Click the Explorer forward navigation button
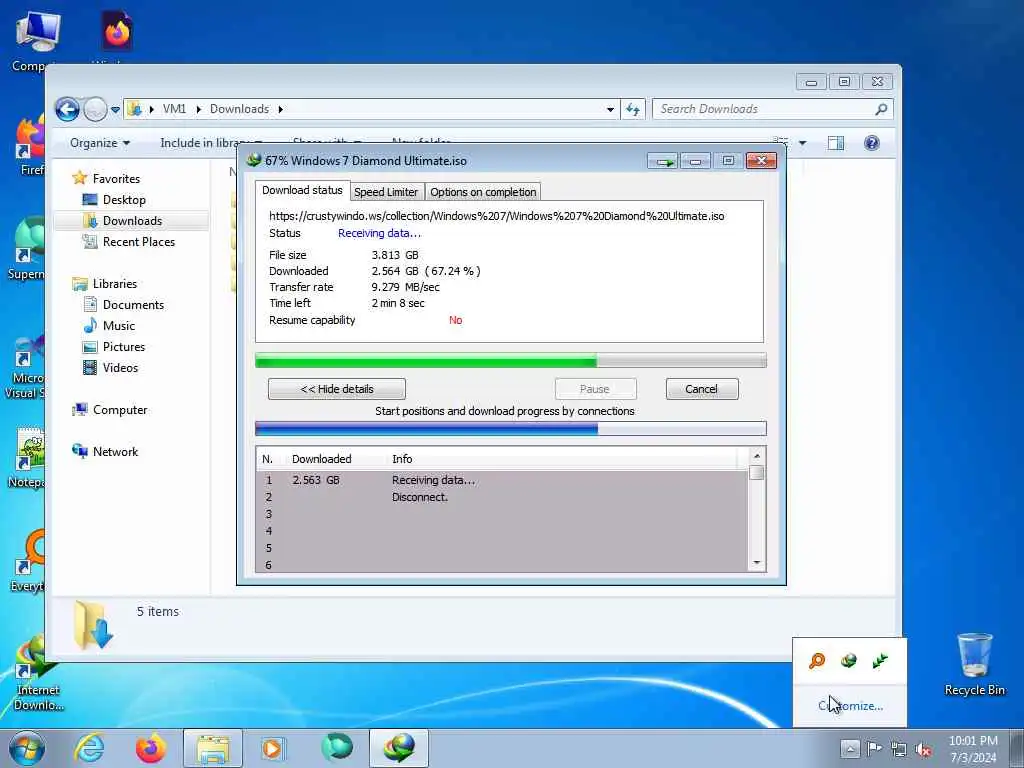The height and width of the screenshot is (768, 1024). [x=95, y=109]
